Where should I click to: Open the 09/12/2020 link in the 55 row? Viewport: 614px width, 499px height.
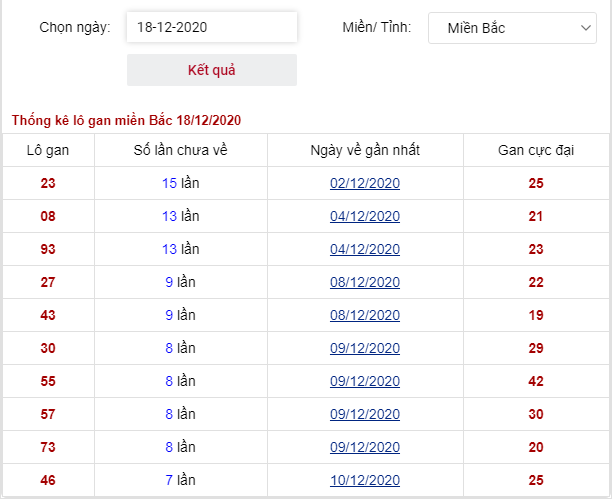(365, 381)
